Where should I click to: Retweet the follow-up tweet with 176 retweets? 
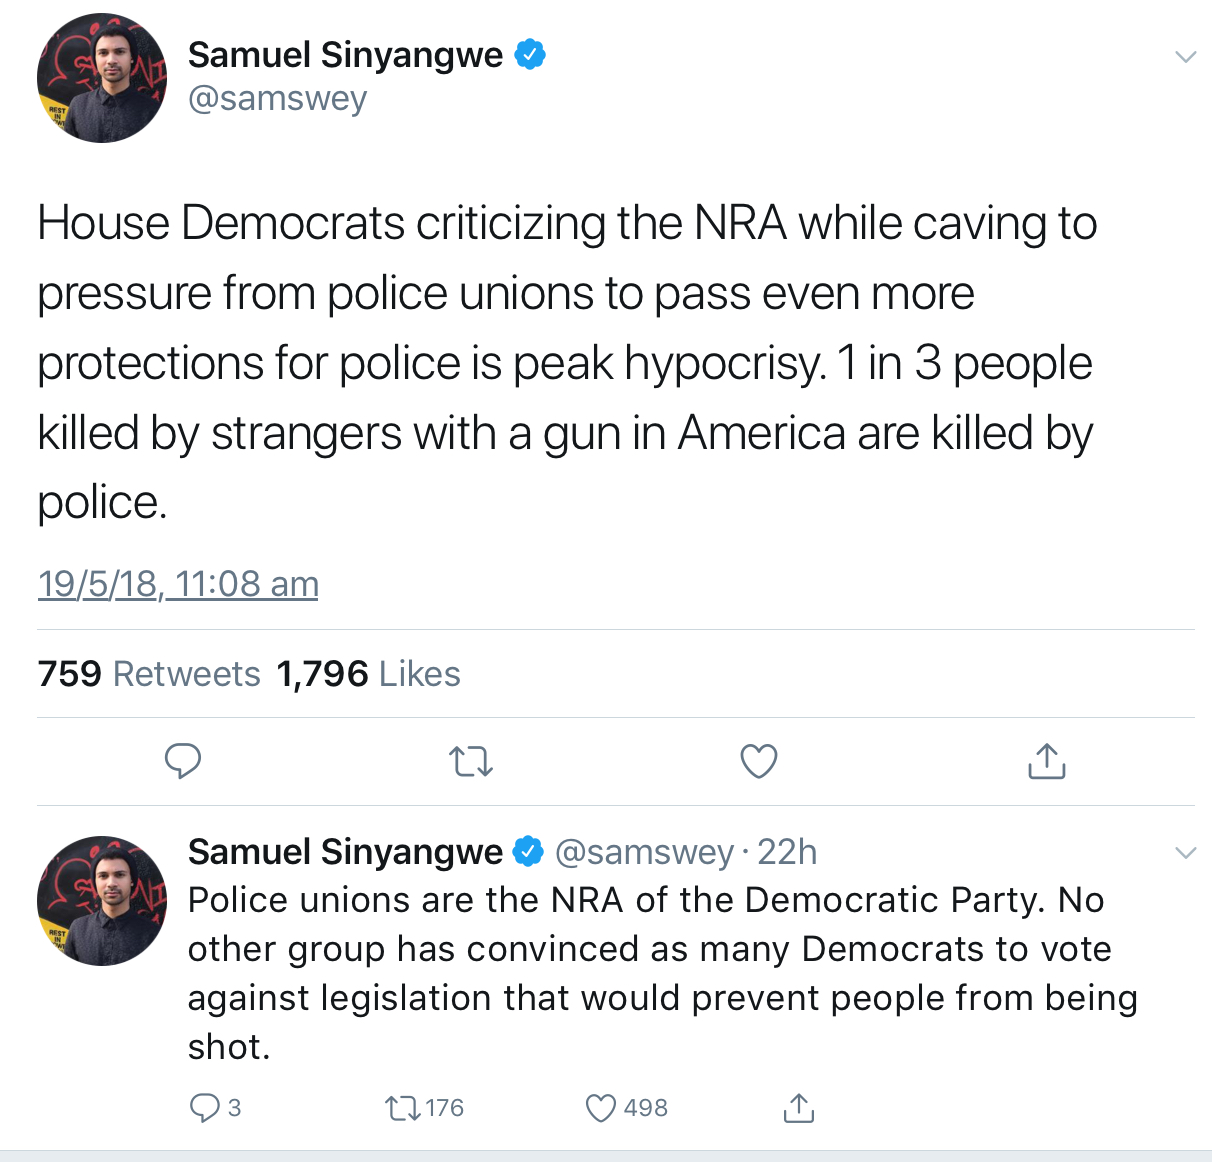pos(424,1108)
